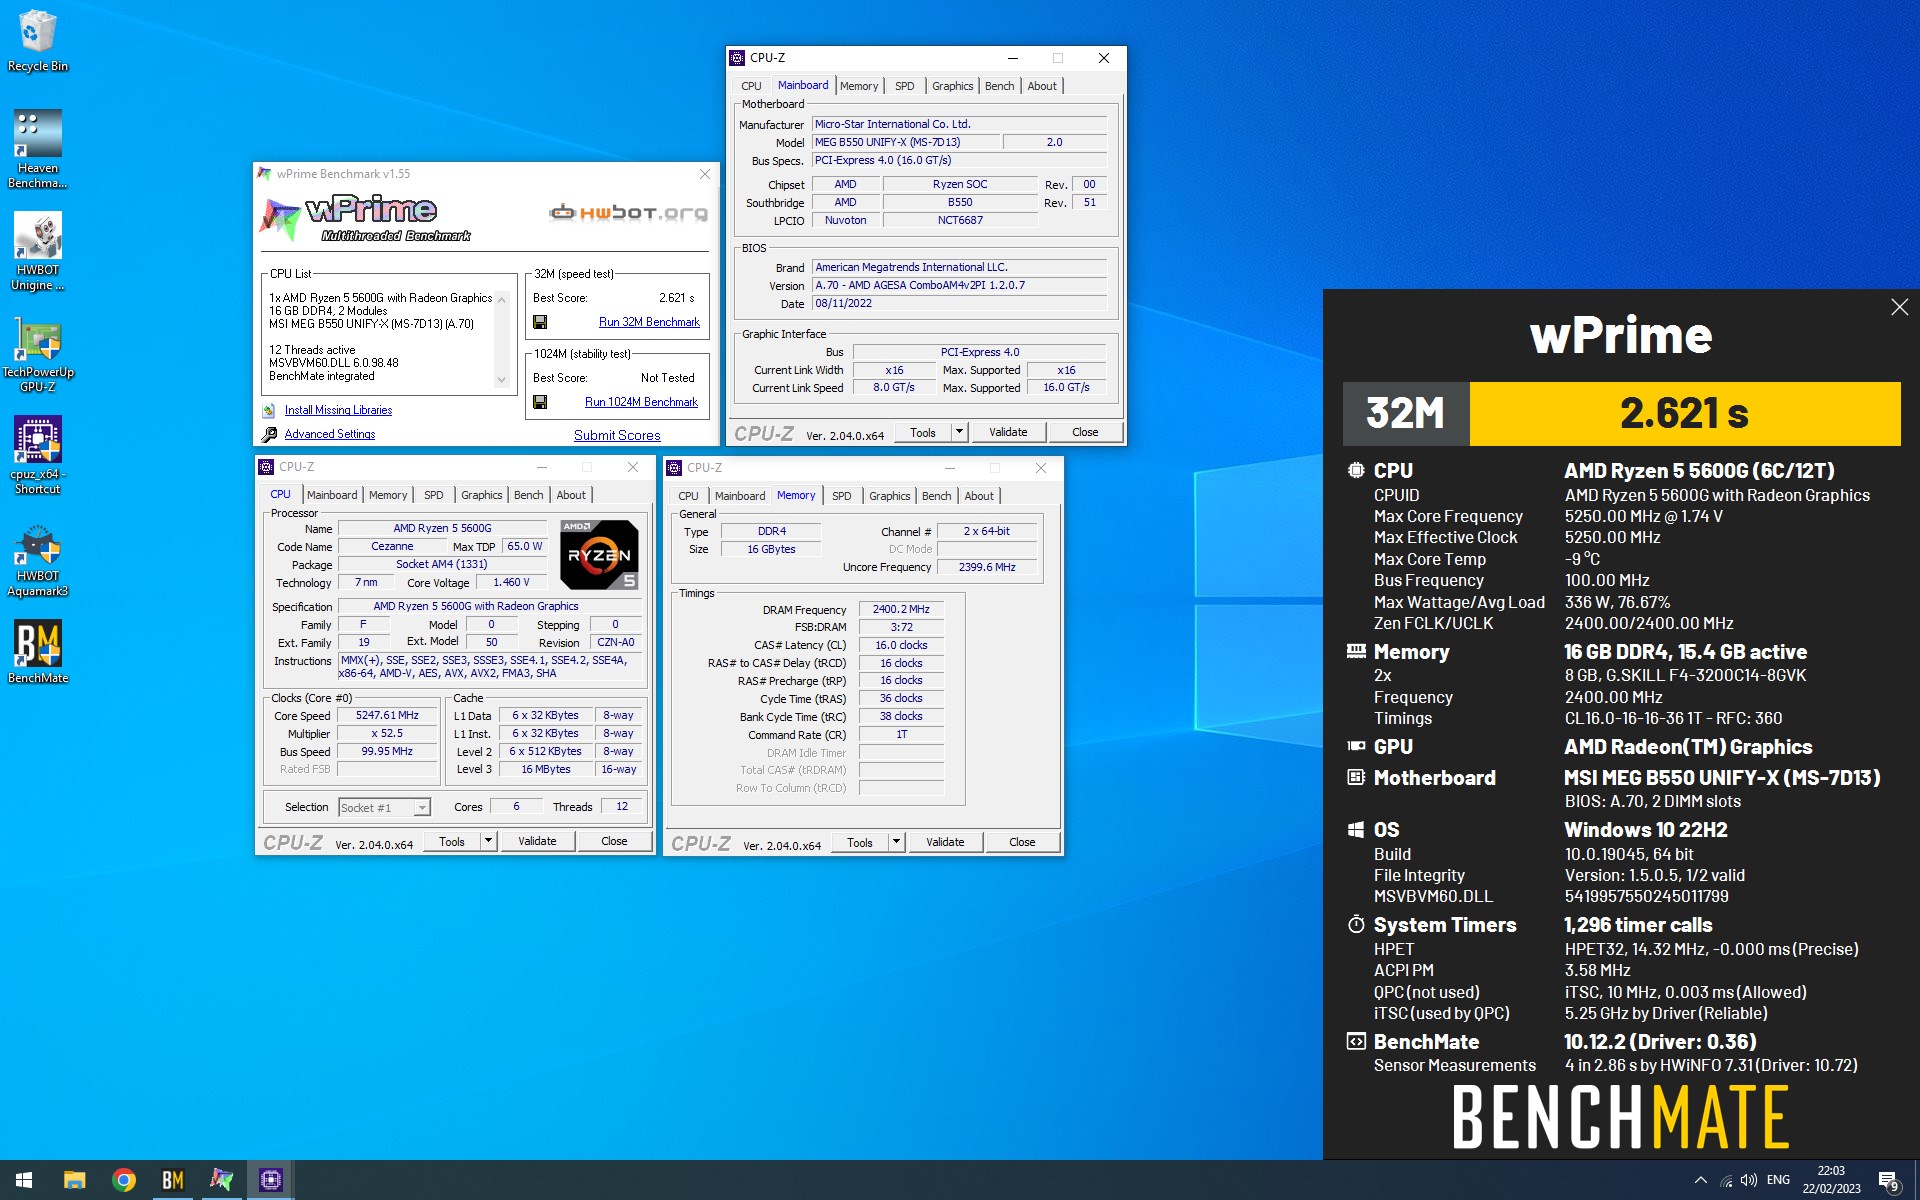Click the BenchMate section icon in result panel
The width and height of the screenshot is (1920, 1200).
tap(1356, 1041)
